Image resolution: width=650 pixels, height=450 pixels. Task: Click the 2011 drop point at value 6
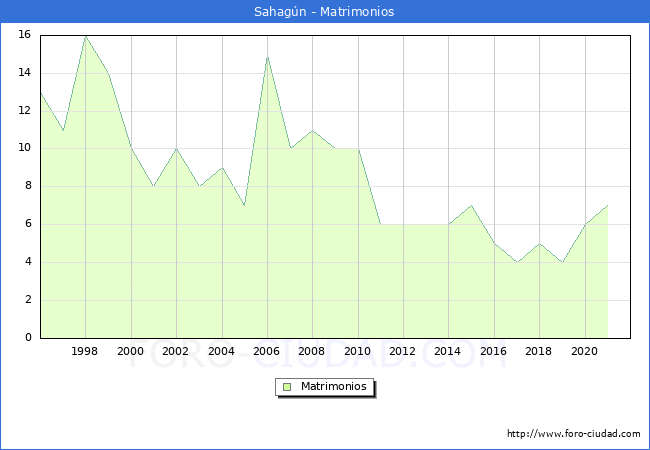pos(380,224)
